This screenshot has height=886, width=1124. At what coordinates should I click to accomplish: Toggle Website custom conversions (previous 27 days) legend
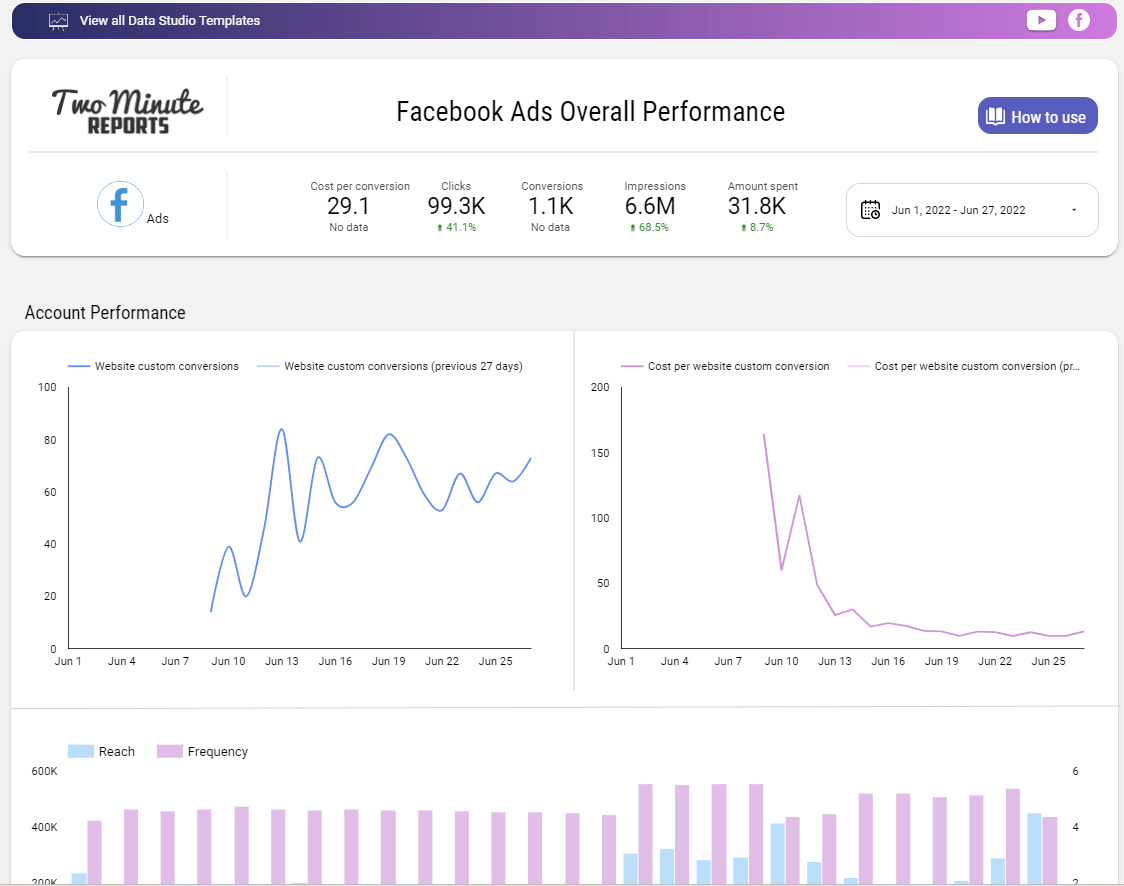click(390, 366)
